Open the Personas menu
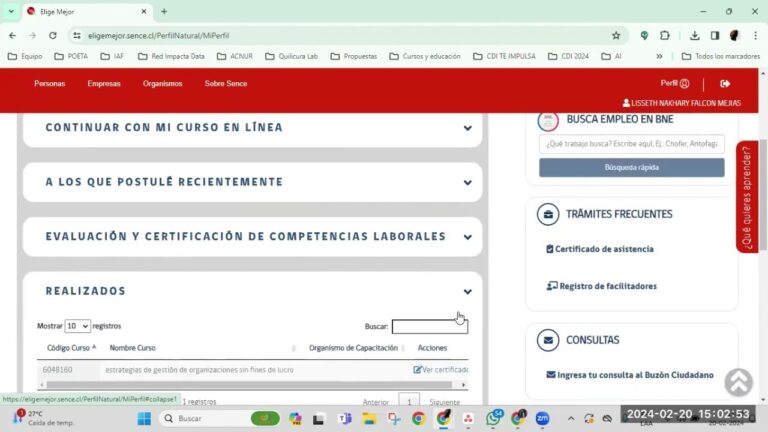The width and height of the screenshot is (768, 432). tap(49, 83)
